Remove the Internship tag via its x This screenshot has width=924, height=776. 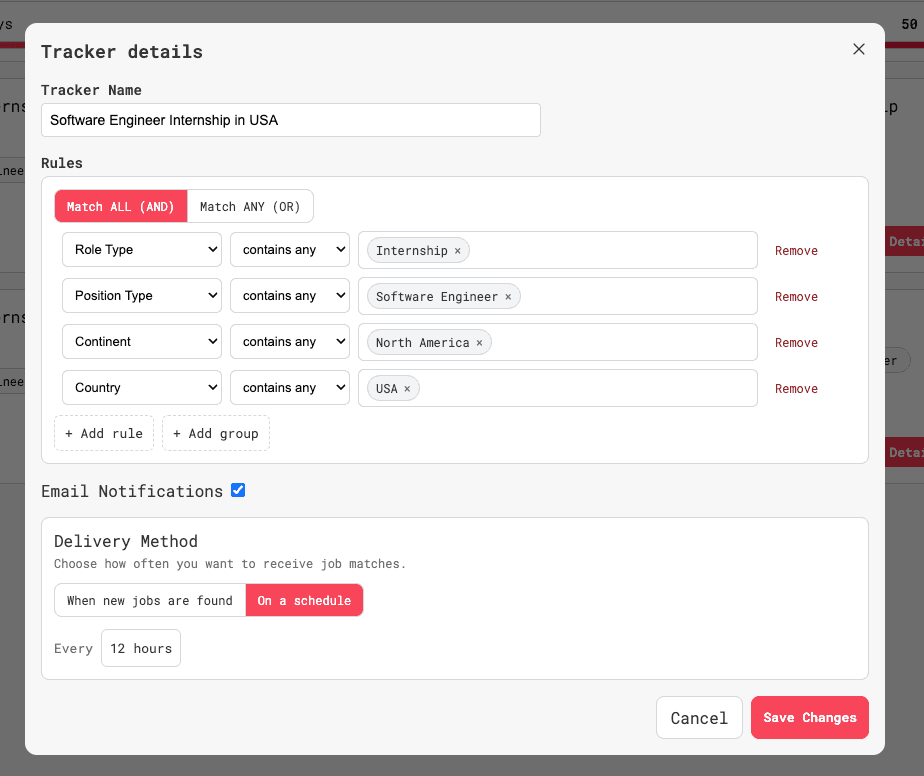point(458,251)
